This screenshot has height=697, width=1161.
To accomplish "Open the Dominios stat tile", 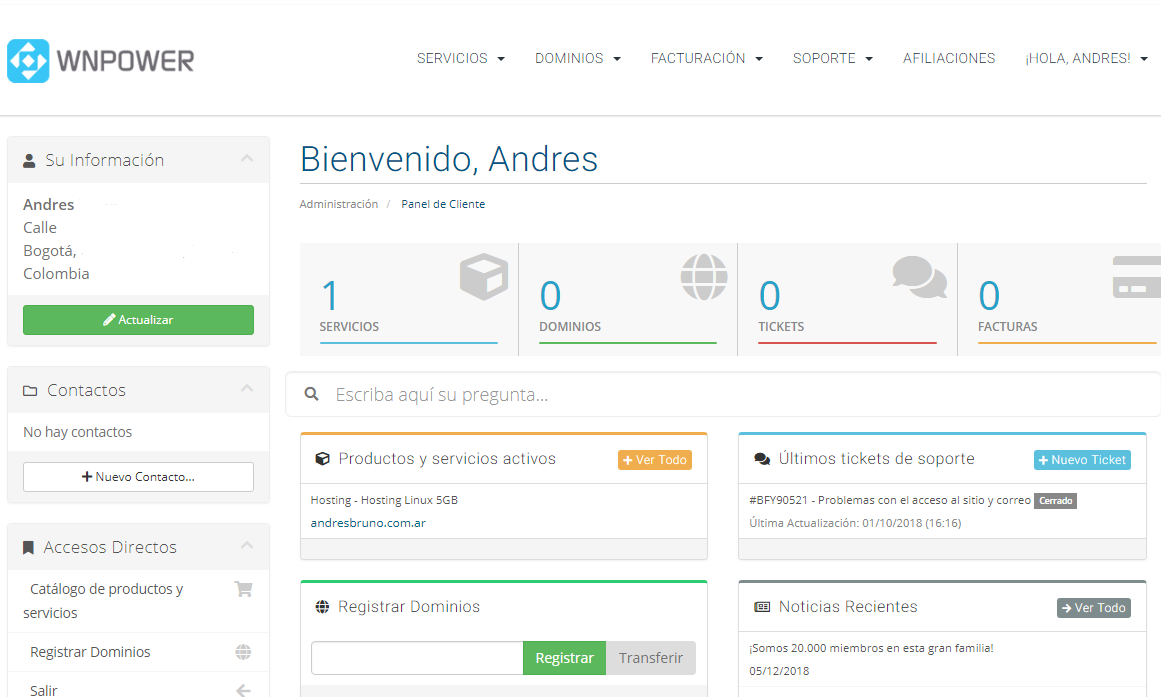I will (628, 299).
